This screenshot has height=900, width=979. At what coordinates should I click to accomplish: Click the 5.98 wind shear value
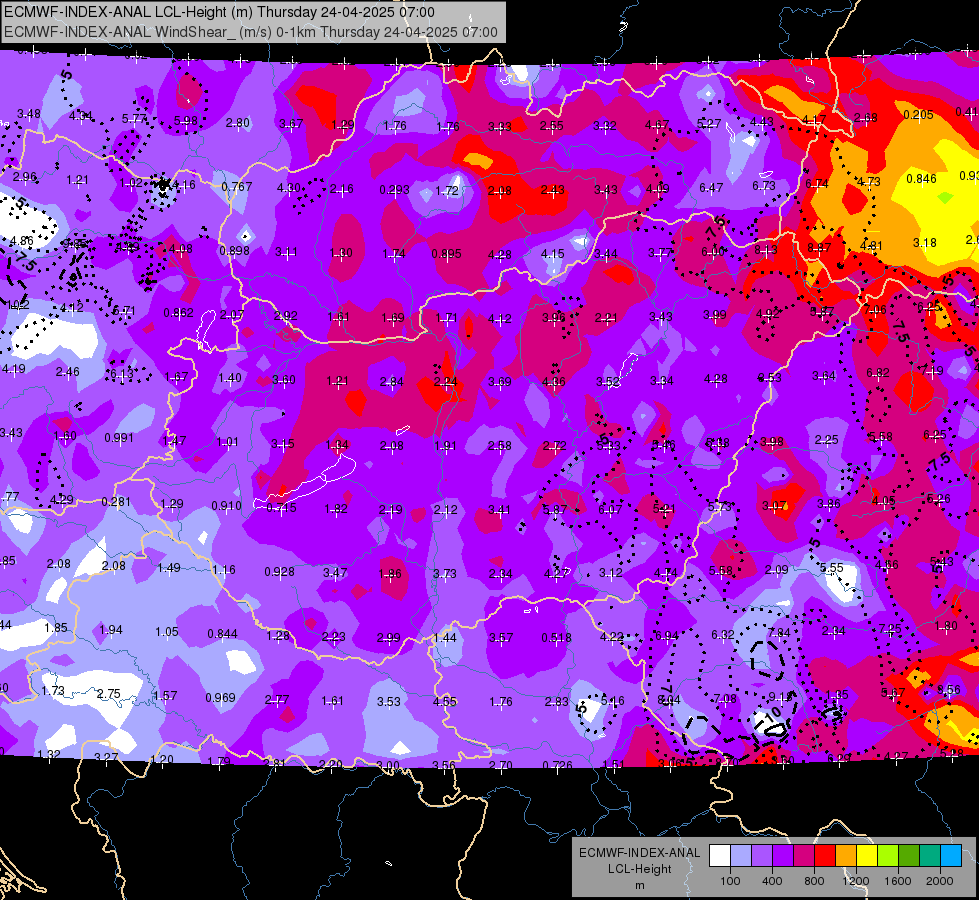pos(185,121)
